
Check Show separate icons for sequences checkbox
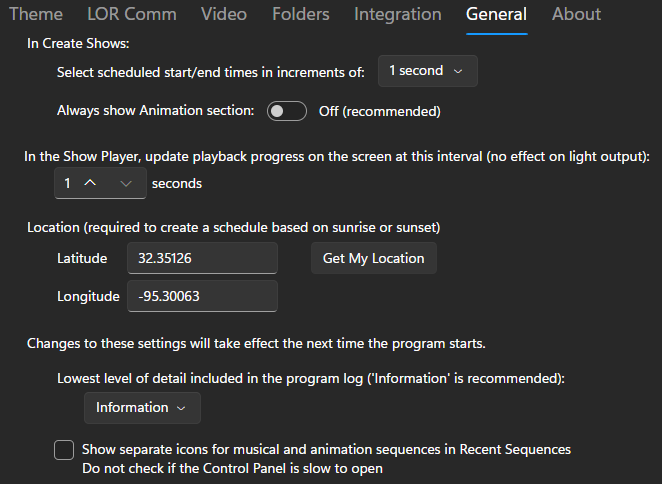[64, 450]
